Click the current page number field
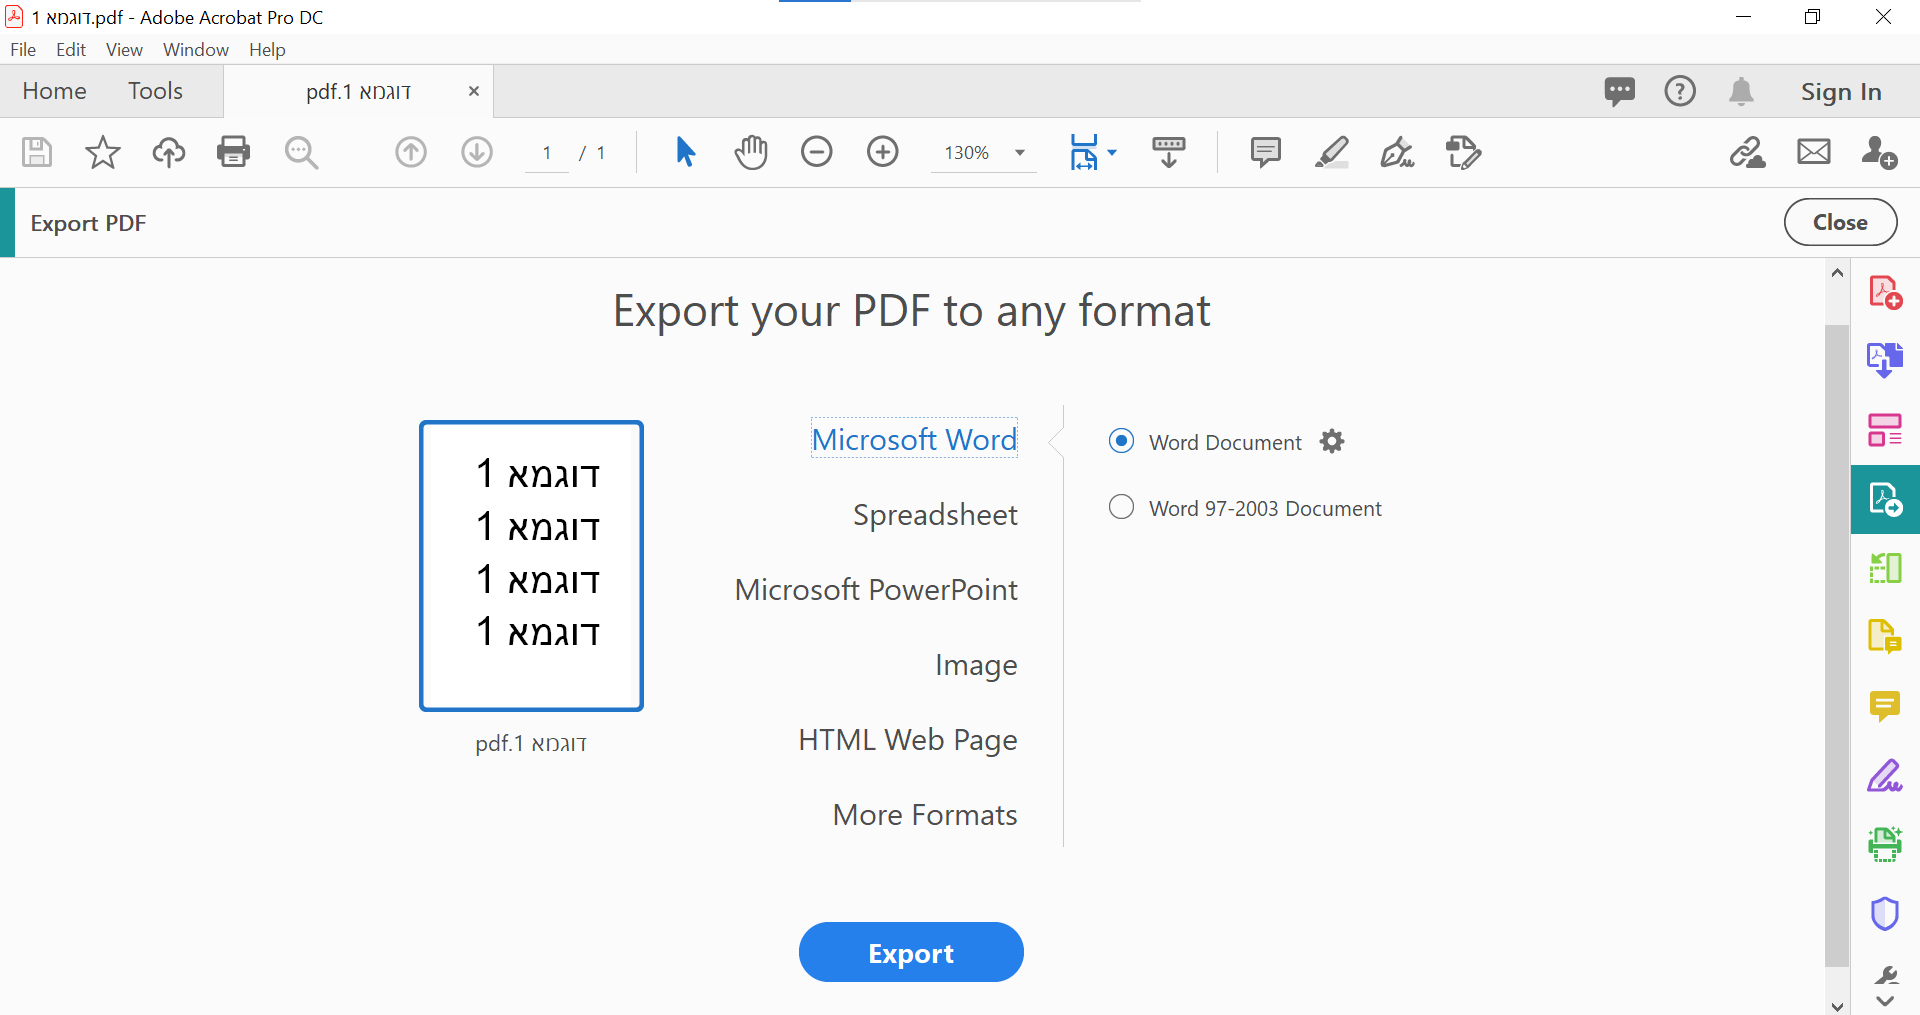 coord(547,153)
